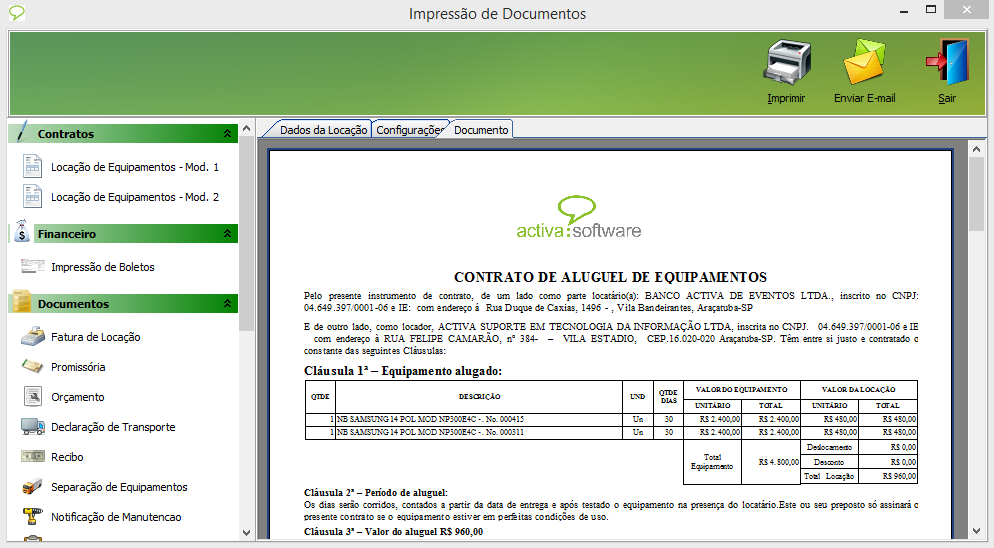Select Locação de Equipamentos - Mod. 1
The height and width of the screenshot is (548, 994).
[134, 167]
